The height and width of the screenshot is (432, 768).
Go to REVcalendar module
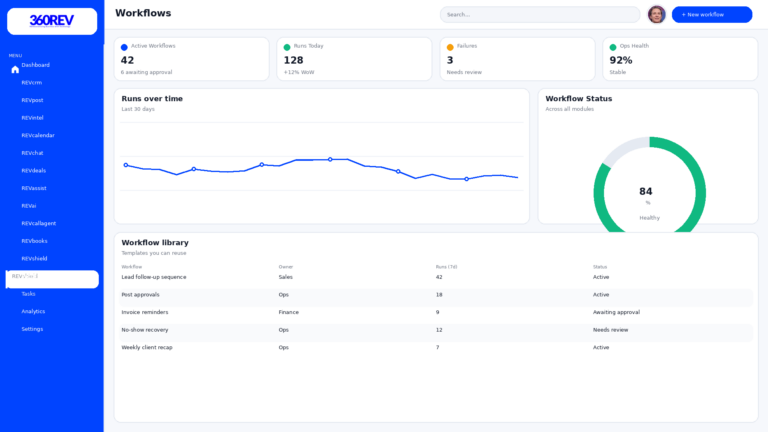coord(38,135)
